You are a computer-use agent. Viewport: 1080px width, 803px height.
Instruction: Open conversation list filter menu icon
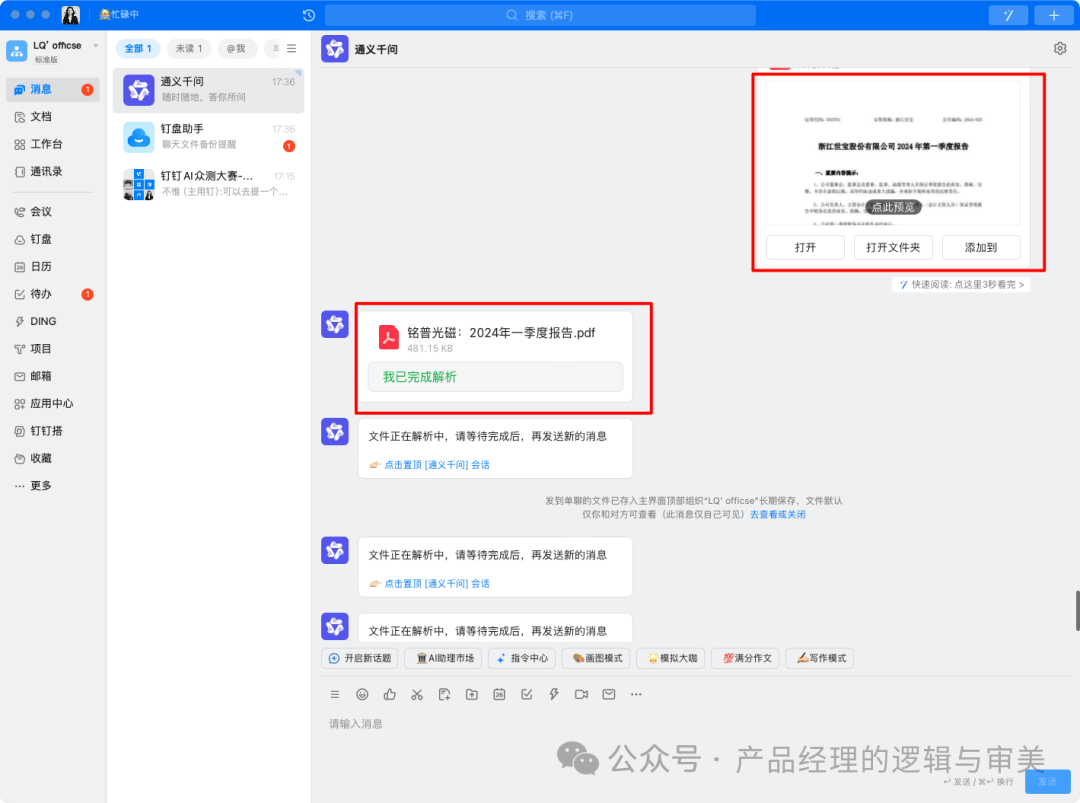tap(292, 48)
